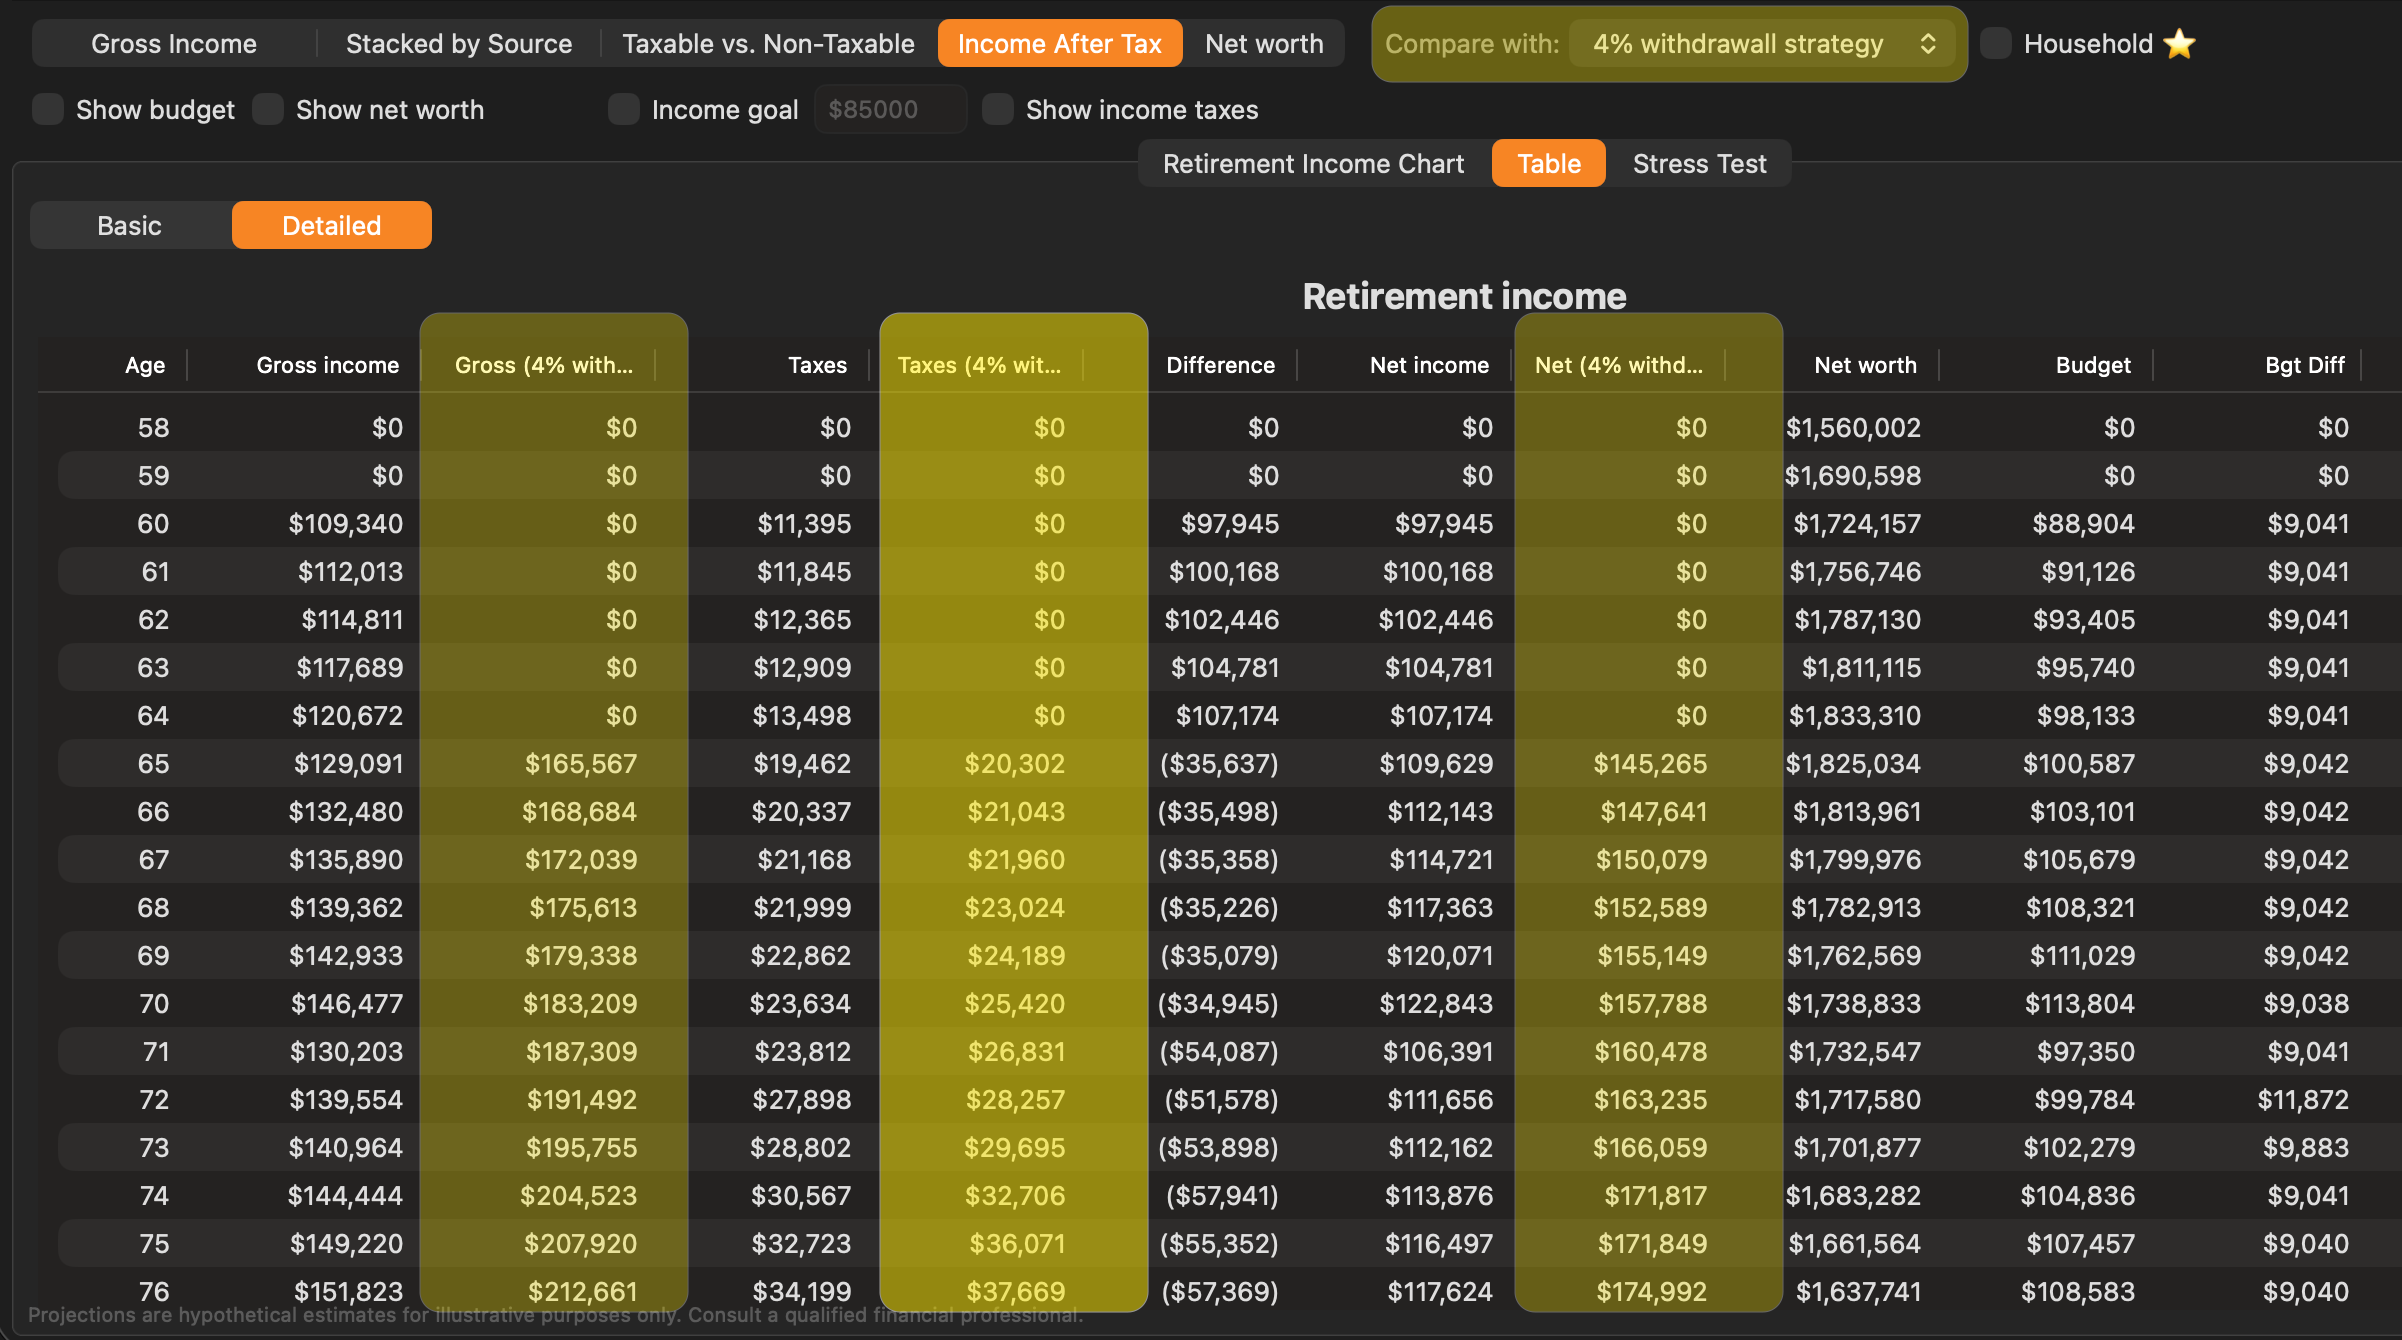Click net worth $1,560,002

click(1853, 427)
